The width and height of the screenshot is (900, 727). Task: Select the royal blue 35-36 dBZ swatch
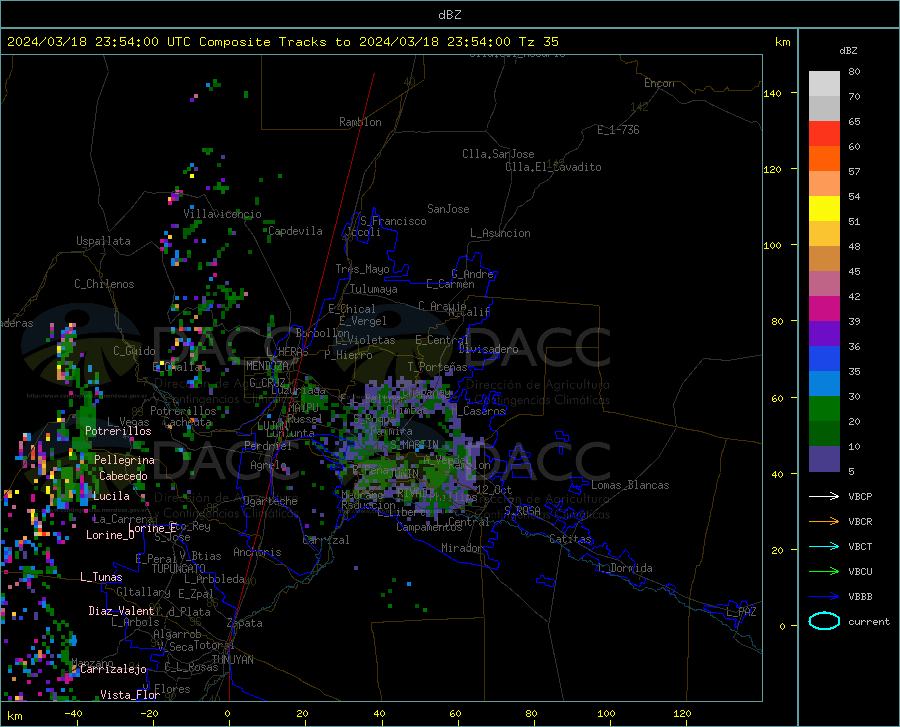(x=824, y=359)
